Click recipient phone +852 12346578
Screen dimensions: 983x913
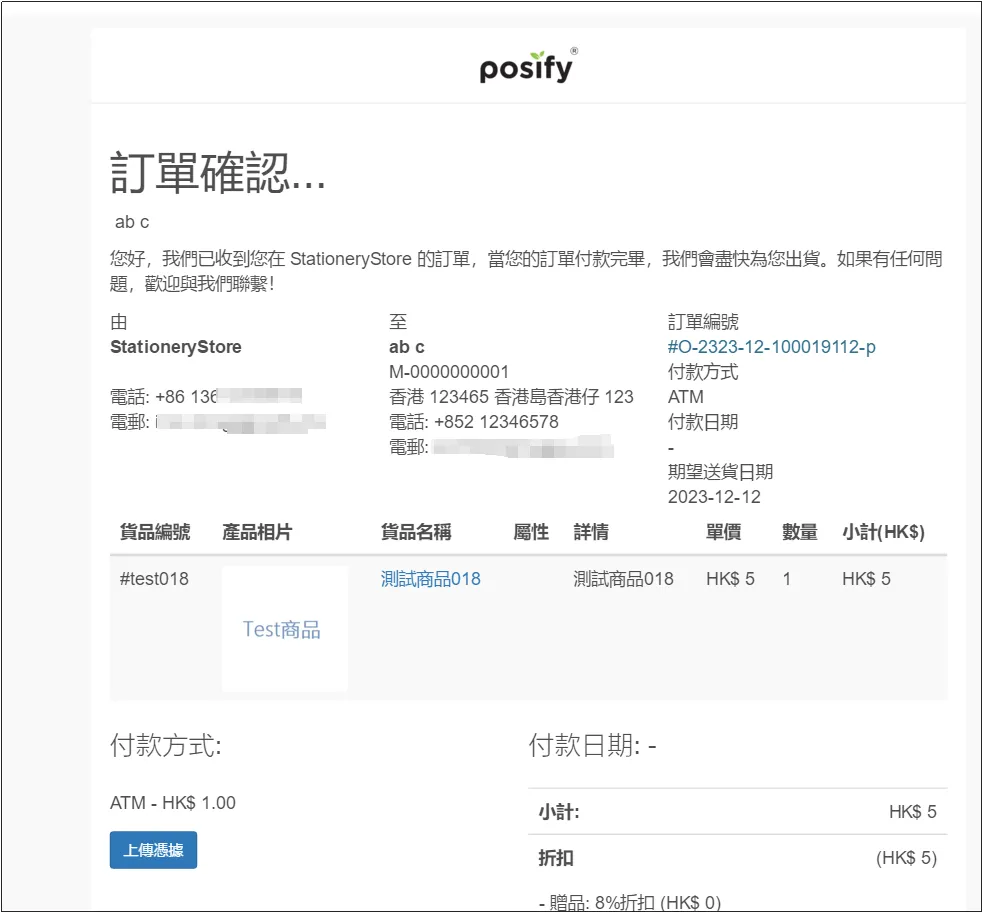point(474,421)
